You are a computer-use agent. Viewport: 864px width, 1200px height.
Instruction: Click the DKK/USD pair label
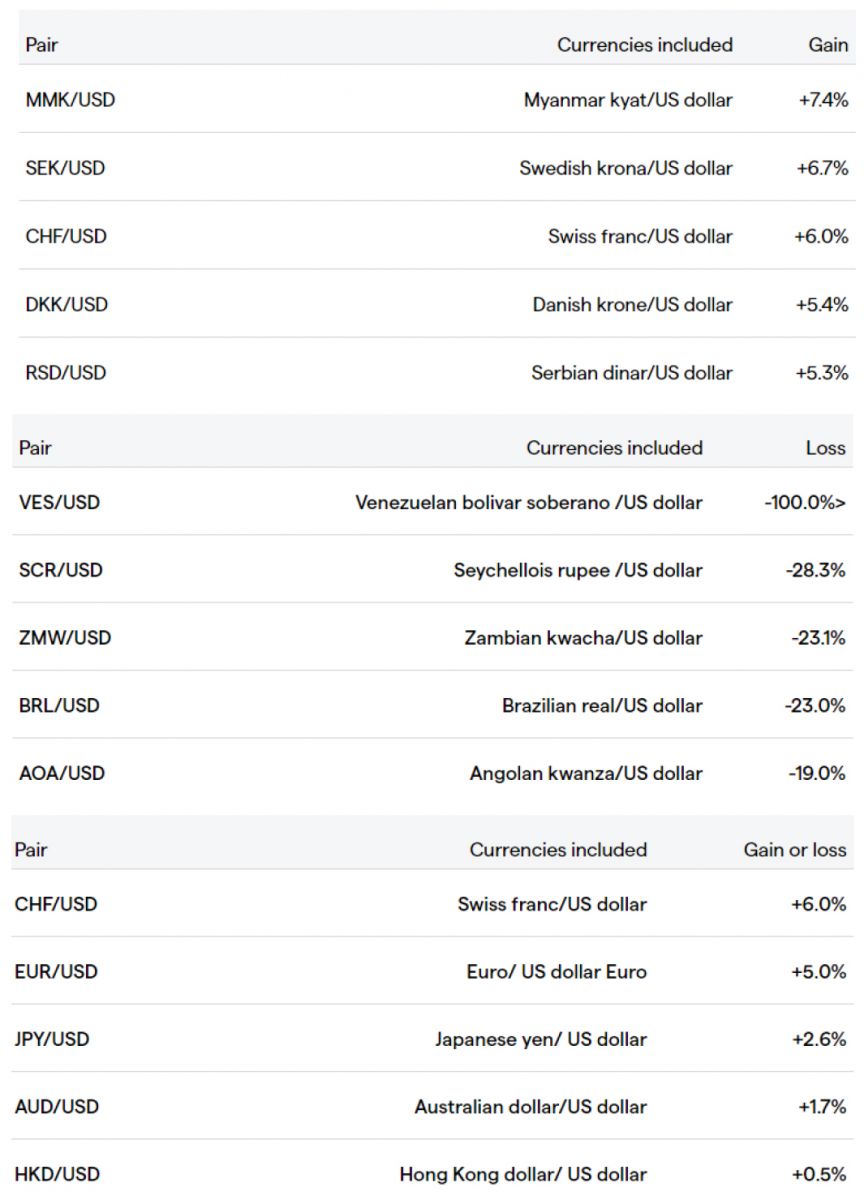[x=66, y=304]
